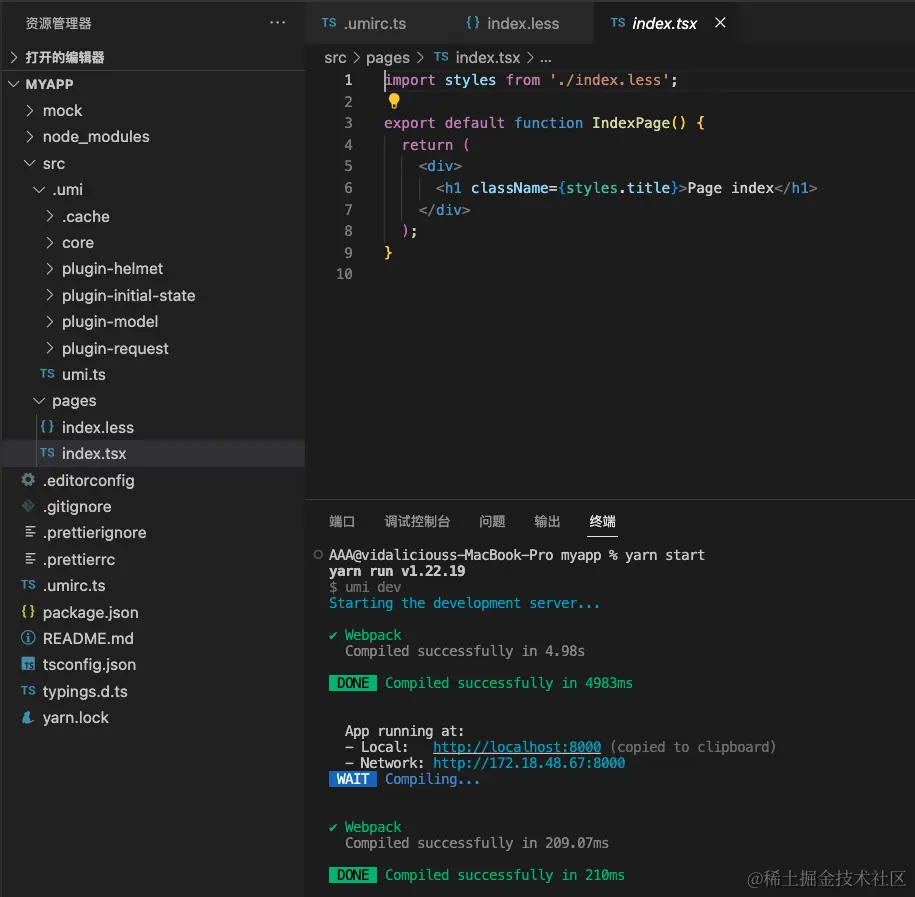Expand the .cache folder

50,217
